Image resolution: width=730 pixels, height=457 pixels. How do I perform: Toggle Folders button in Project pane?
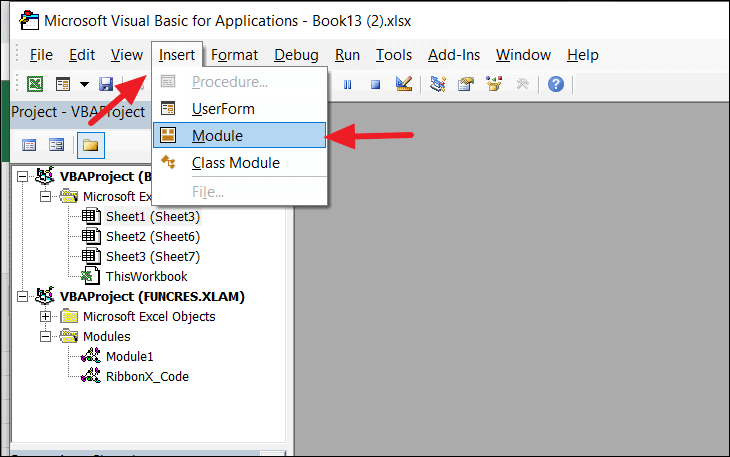pyautogui.click(x=90, y=145)
